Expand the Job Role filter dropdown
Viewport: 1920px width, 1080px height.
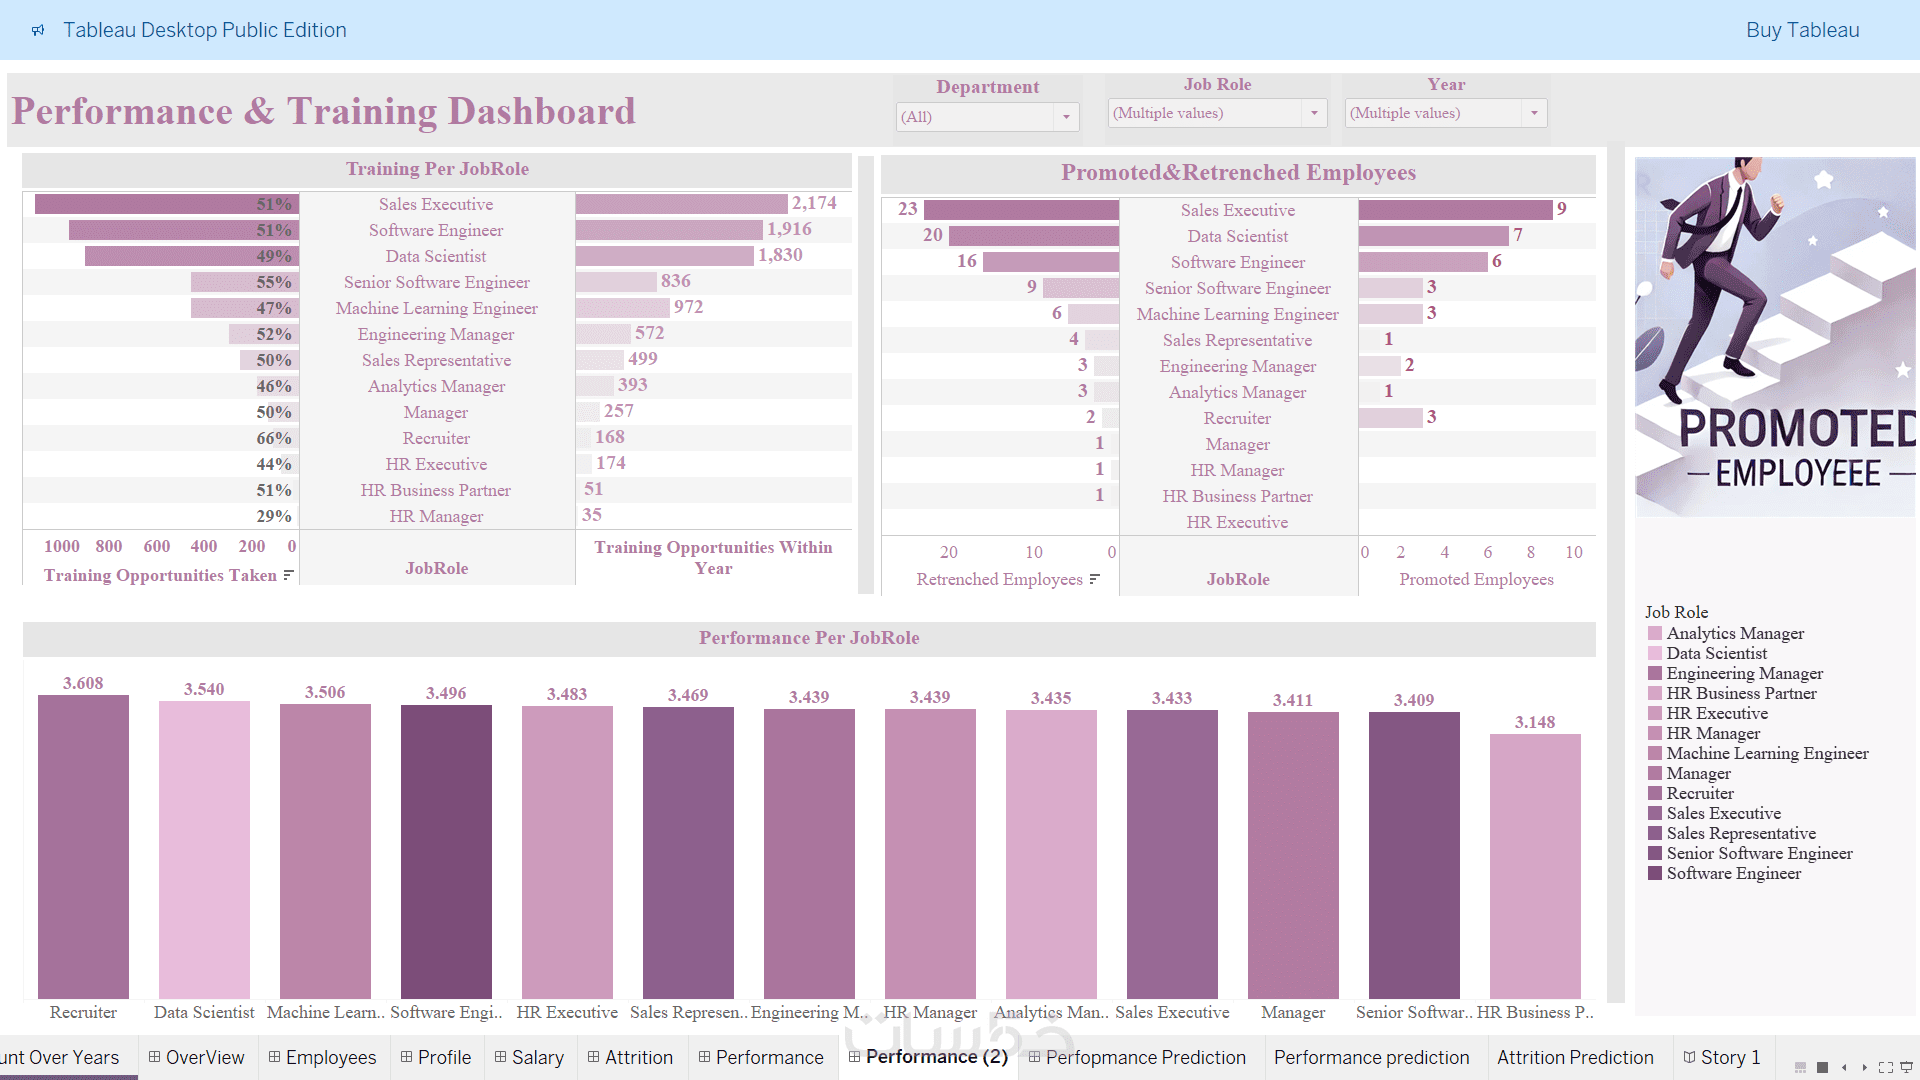1314,113
